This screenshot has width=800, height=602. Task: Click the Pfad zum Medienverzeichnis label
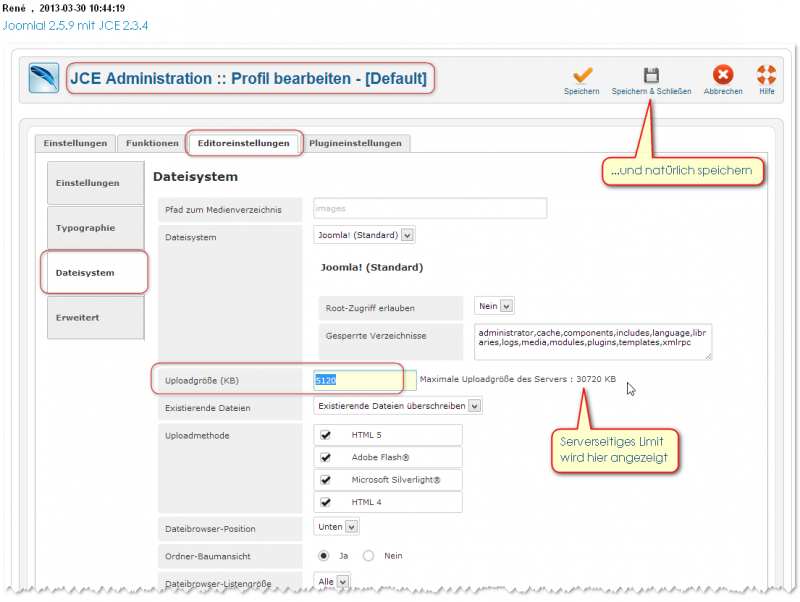[223, 210]
